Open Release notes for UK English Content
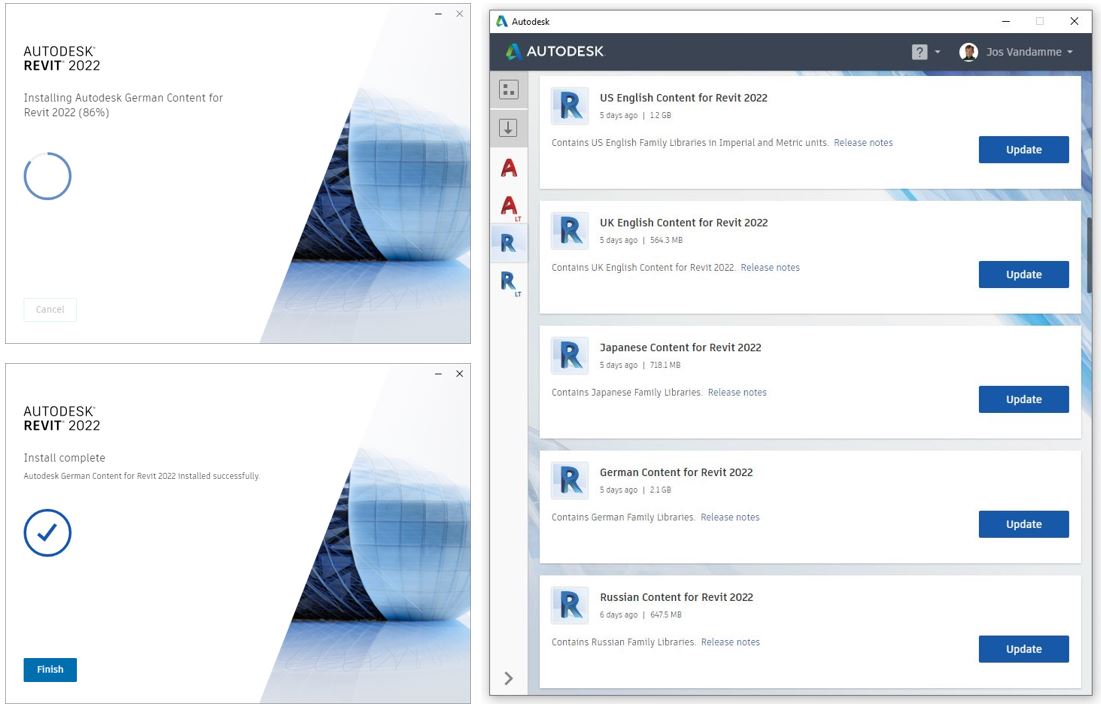This screenshot has width=1101, height=707. [x=770, y=267]
